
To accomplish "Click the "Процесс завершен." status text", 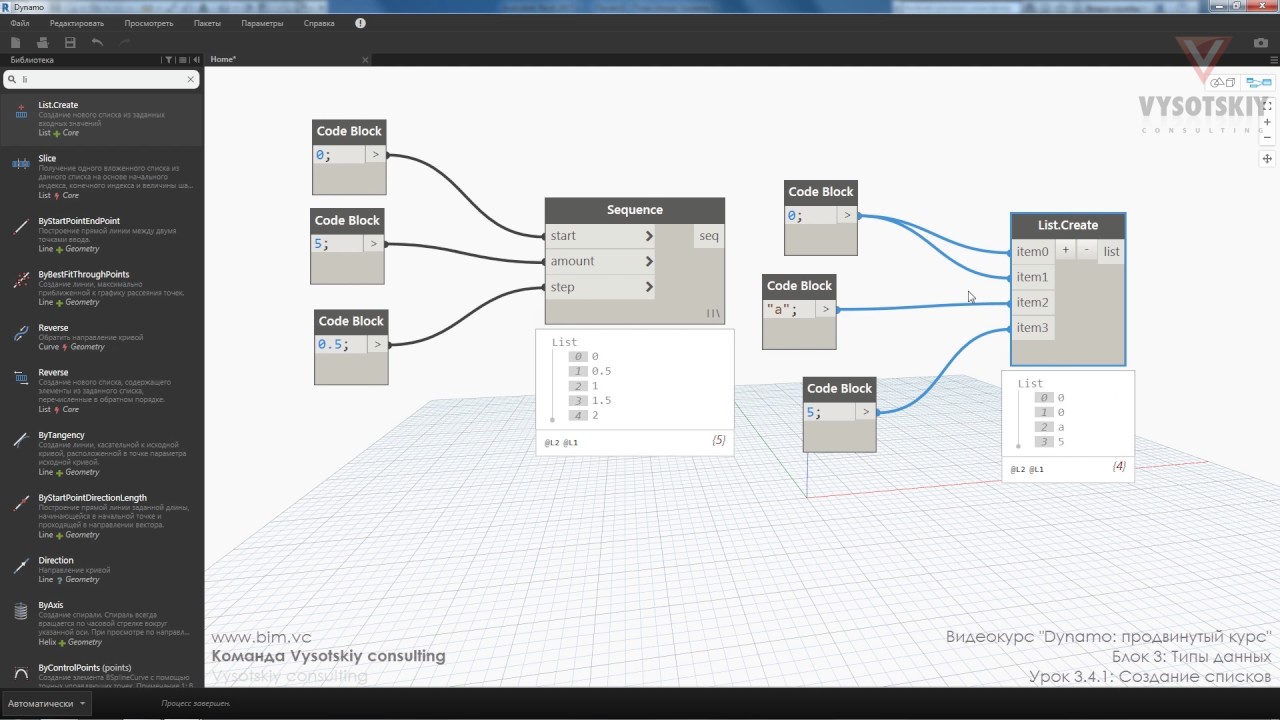I will [x=196, y=704].
